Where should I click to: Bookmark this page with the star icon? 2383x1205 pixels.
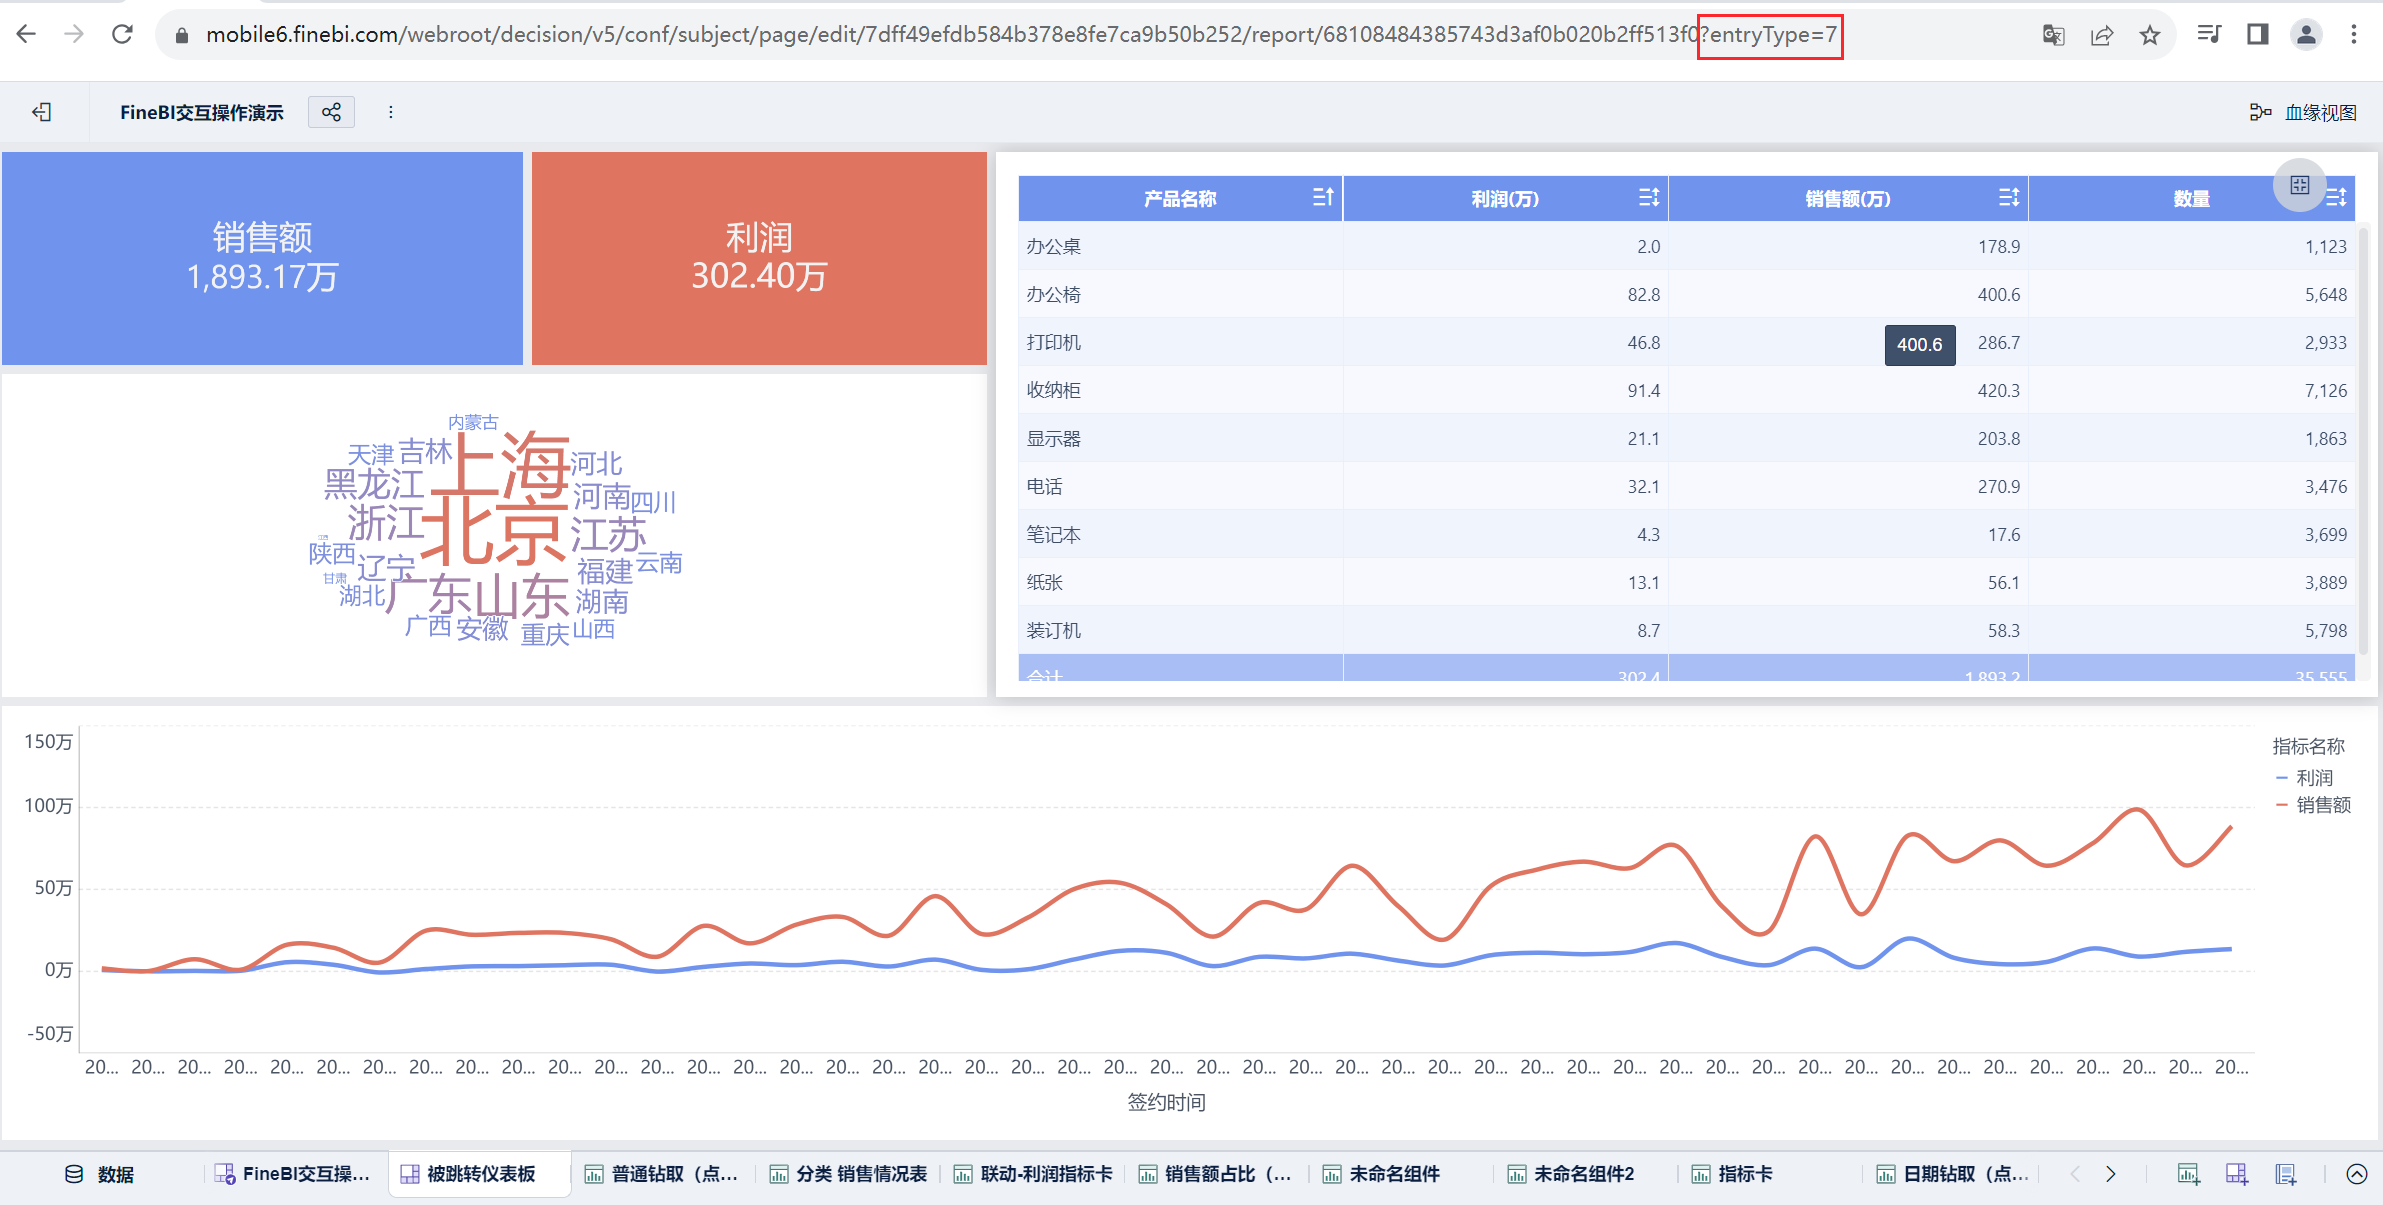point(2150,35)
